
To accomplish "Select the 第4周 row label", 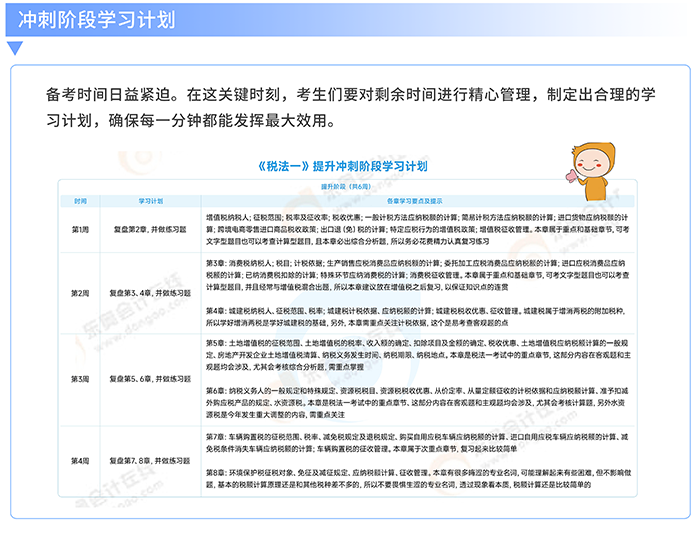I will pyautogui.click(x=81, y=460).
